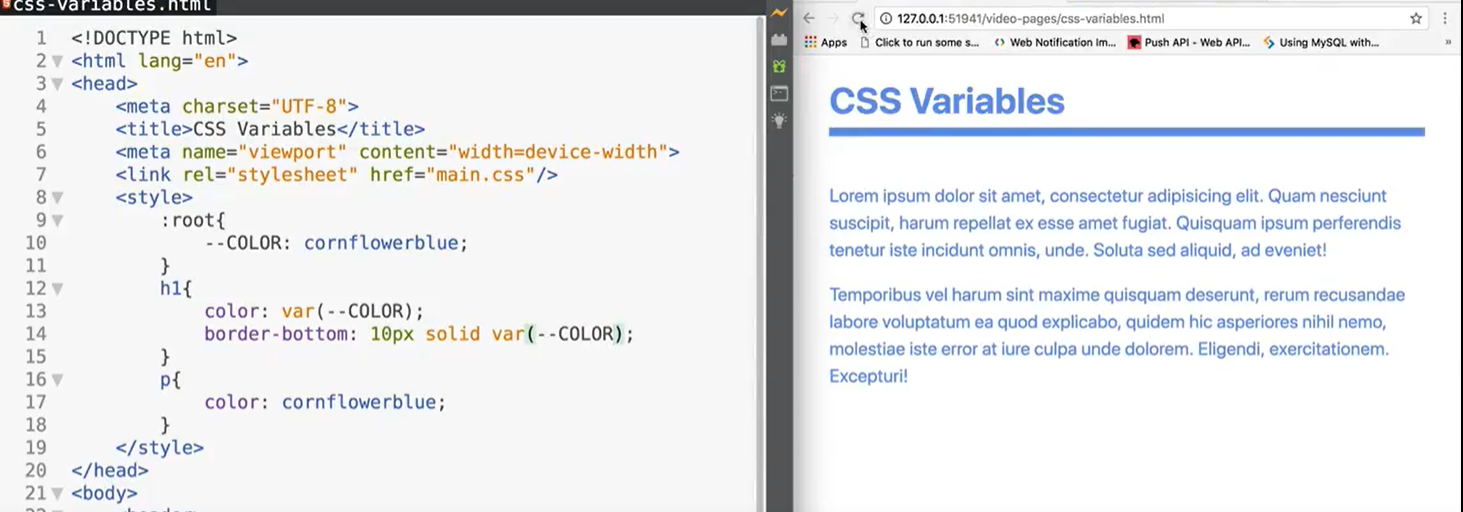Screen dimensions: 1463x512
Task: Click the browser back arrow
Action: (809, 18)
